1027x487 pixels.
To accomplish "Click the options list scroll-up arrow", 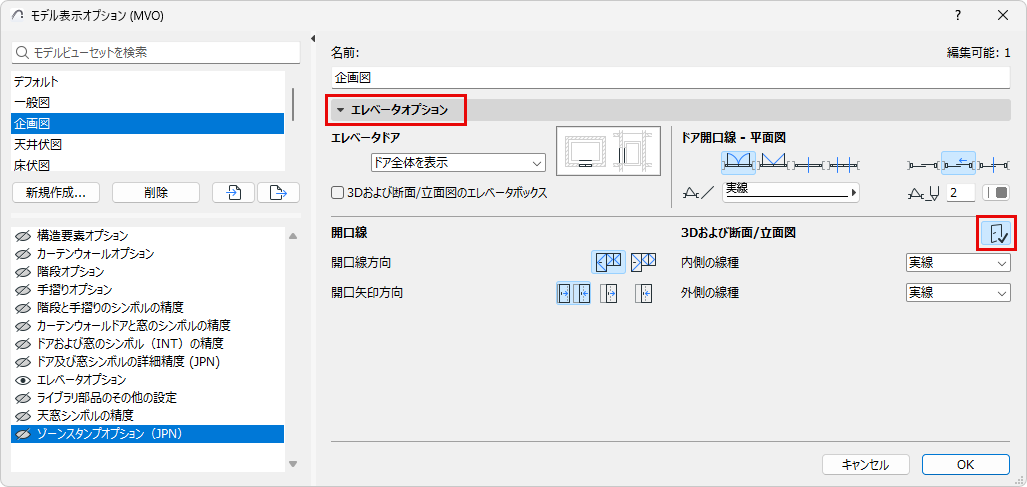I will (293, 236).
